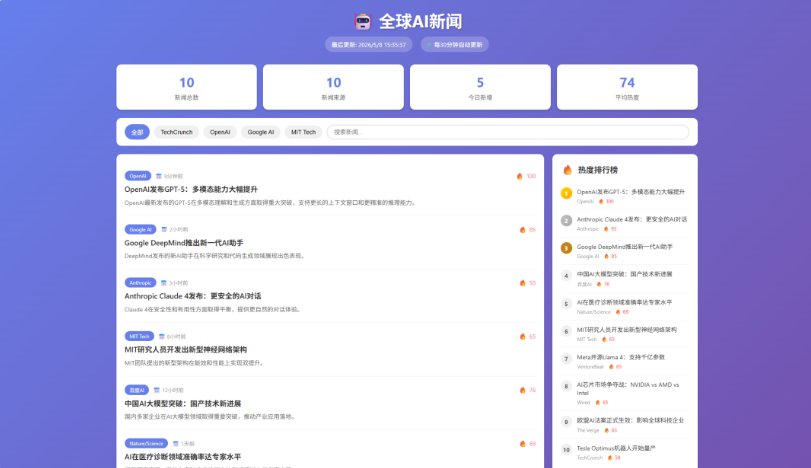This screenshot has width=811, height=468.
Task: Open headline 中国AI大模型突破：国产技术新进展
Action: pos(183,403)
